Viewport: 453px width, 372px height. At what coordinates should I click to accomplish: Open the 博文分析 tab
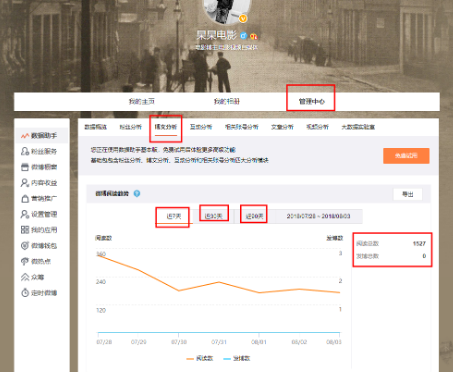pos(166,127)
